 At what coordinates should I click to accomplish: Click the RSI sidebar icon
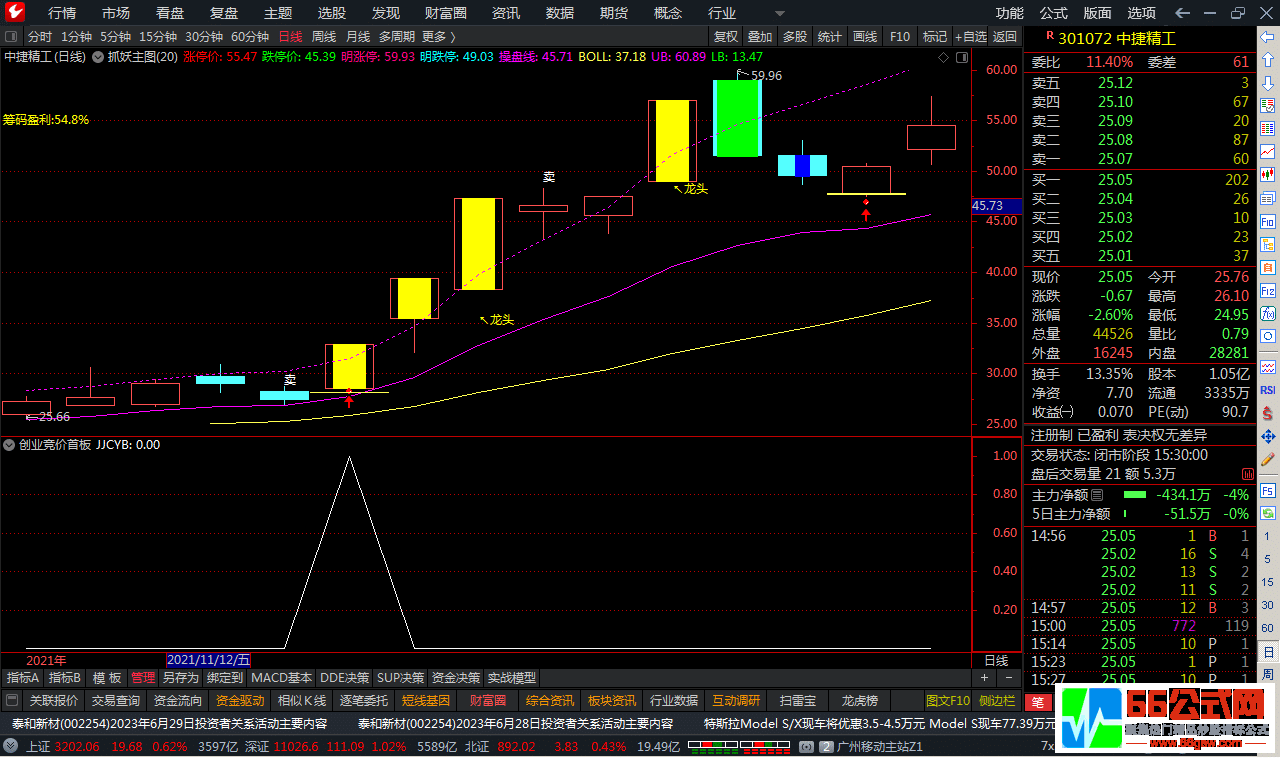pyautogui.click(x=1268, y=390)
